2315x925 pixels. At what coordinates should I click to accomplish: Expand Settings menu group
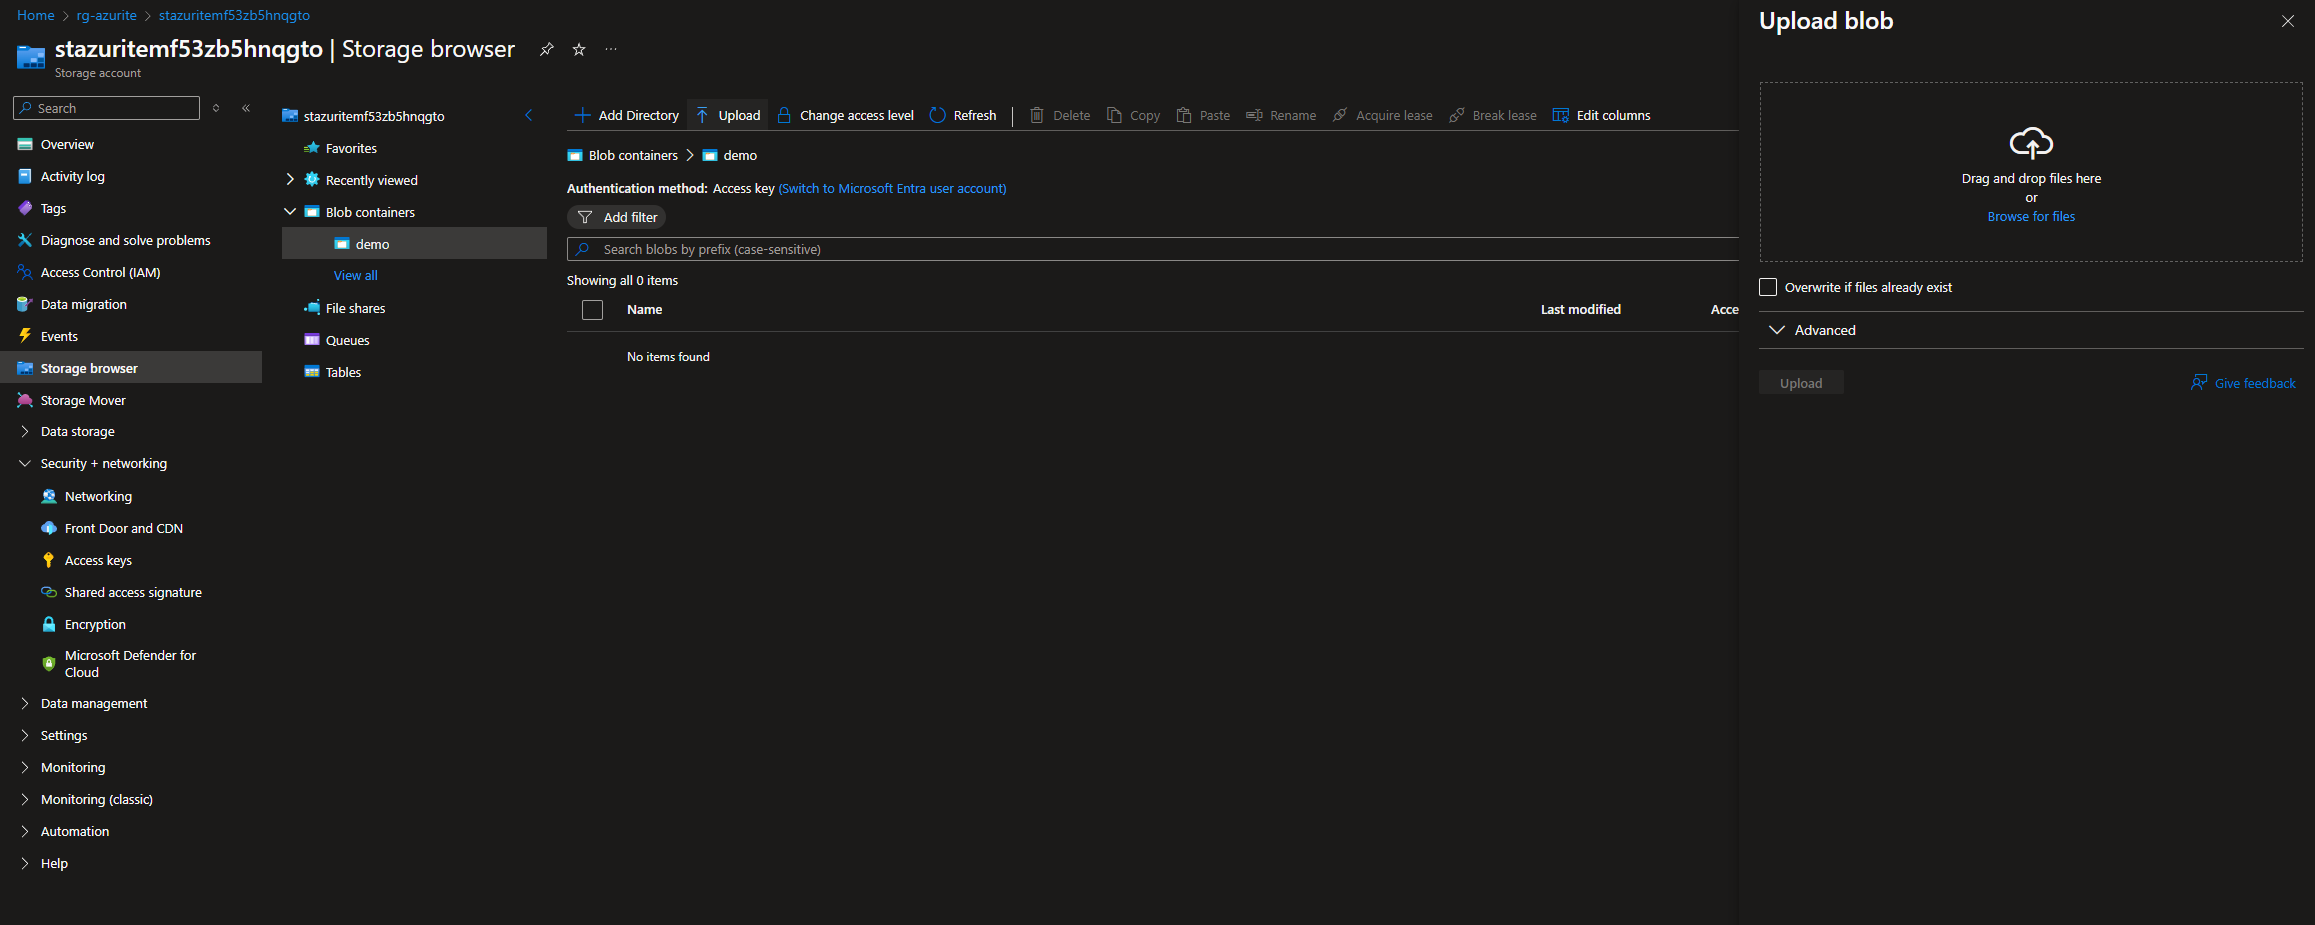(x=25, y=736)
